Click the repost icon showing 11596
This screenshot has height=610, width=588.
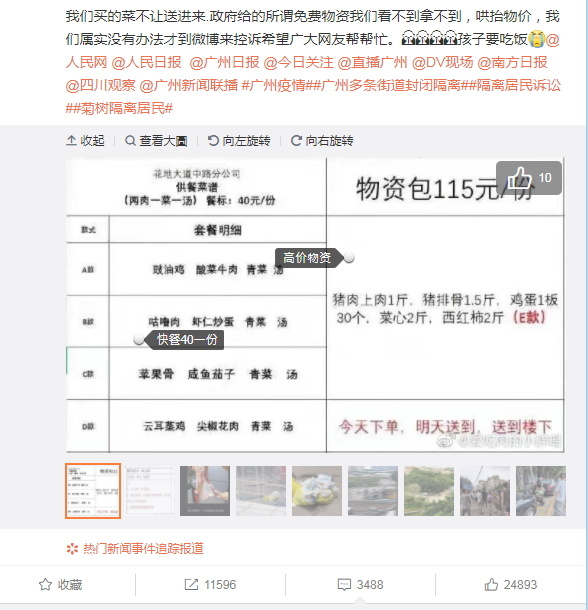[x=191, y=584]
